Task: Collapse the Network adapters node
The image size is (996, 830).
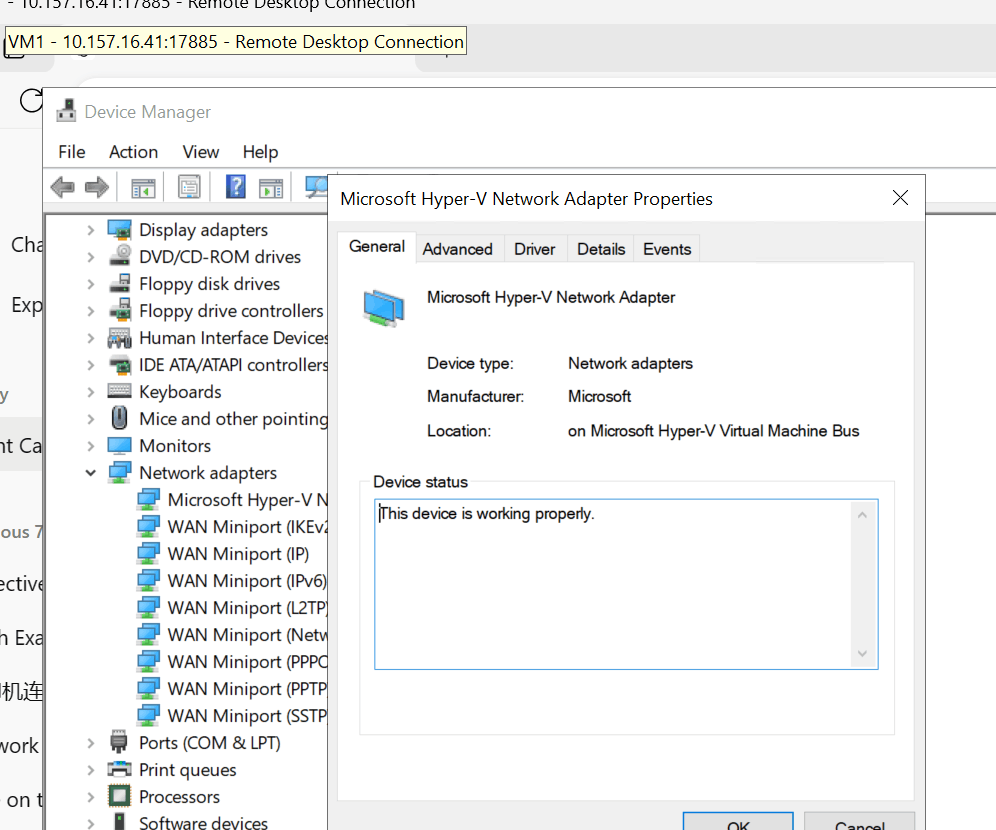Action: (x=91, y=473)
